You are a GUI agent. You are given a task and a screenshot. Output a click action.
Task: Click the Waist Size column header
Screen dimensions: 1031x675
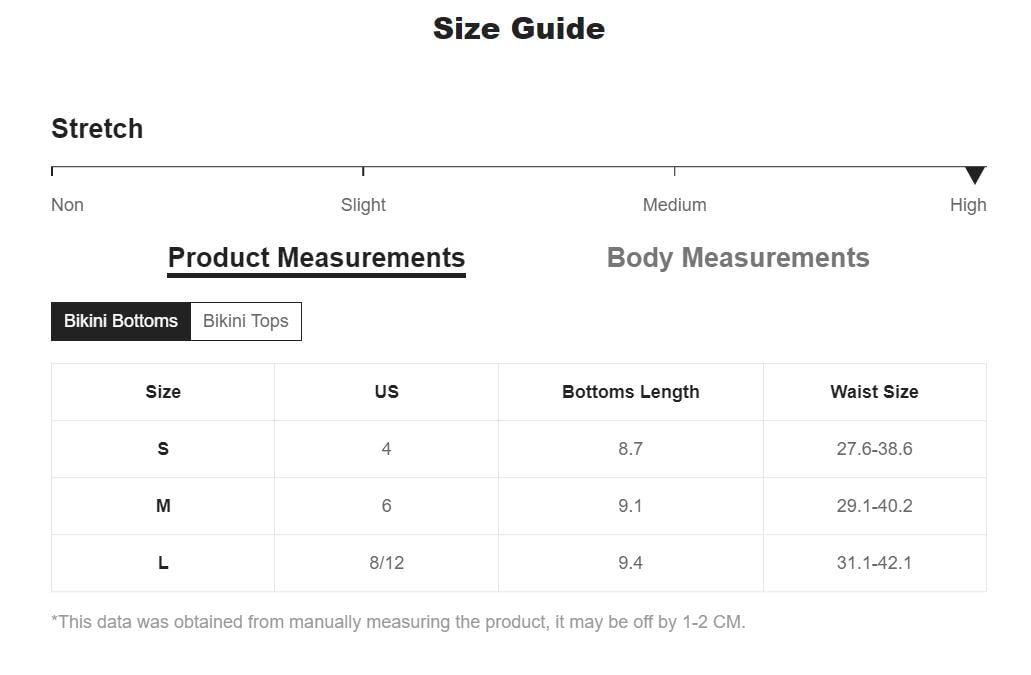tap(873, 392)
